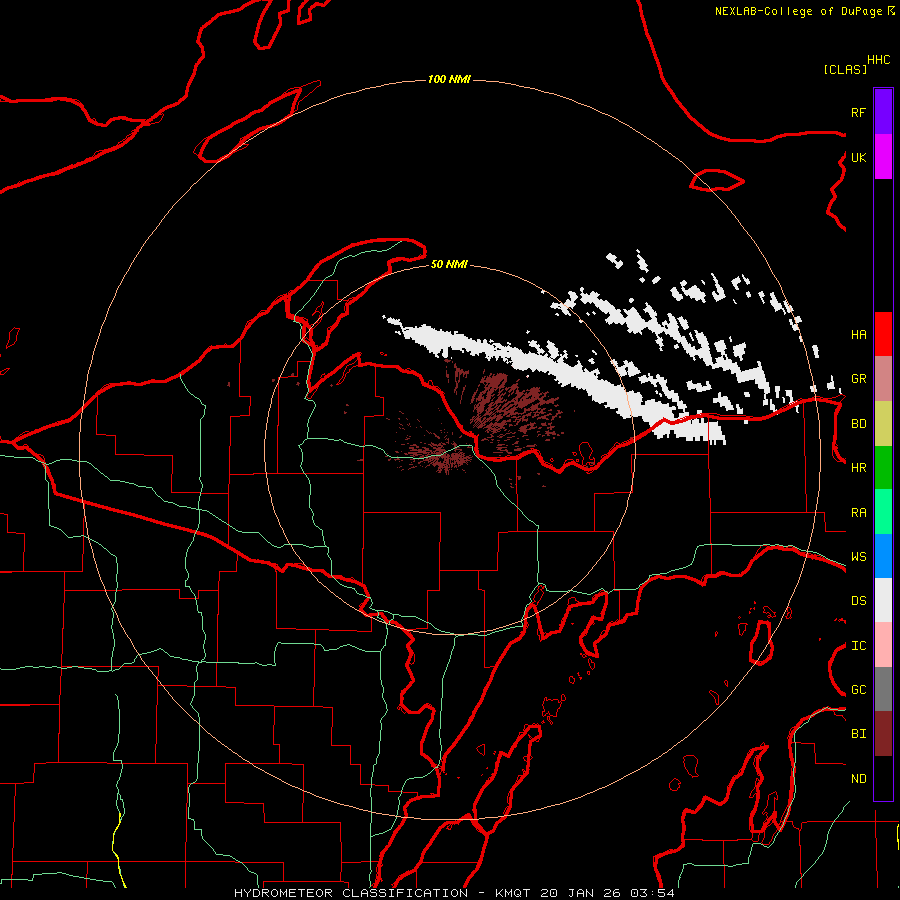Click the [CLAS] units label
Screen dimensions: 900x900
coord(845,69)
